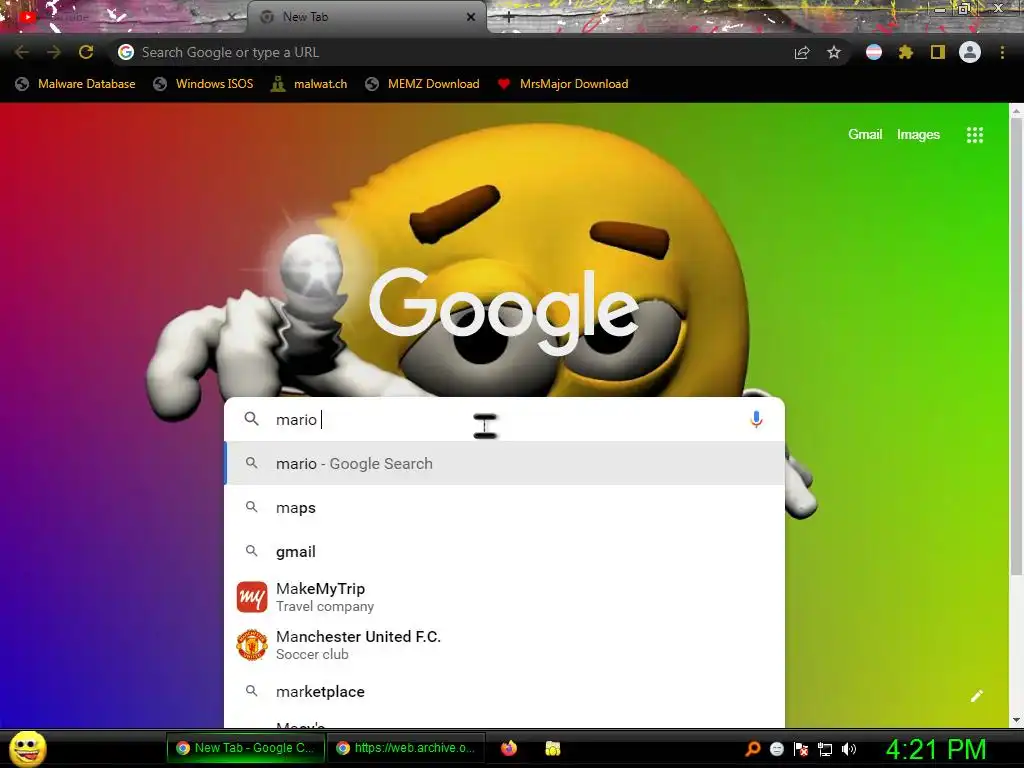Choose the 'maps' suggestion

pyautogui.click(x=504, y=507)
